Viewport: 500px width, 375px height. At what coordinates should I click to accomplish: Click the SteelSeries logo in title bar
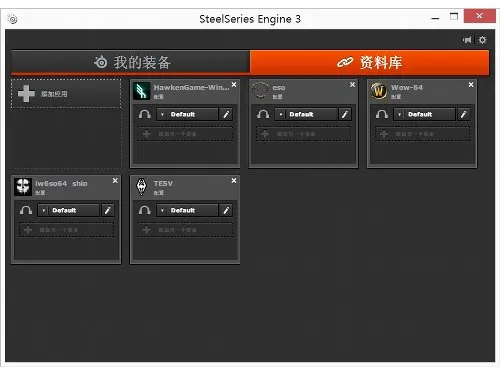tap(13, 19)
